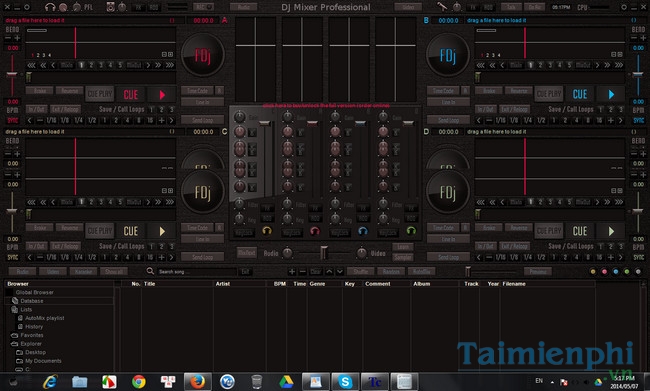The width and height of the screenshot is (650, 391).
Task: Enable the green headphone cue on mixer channel four
Action: tap(411, 231)
